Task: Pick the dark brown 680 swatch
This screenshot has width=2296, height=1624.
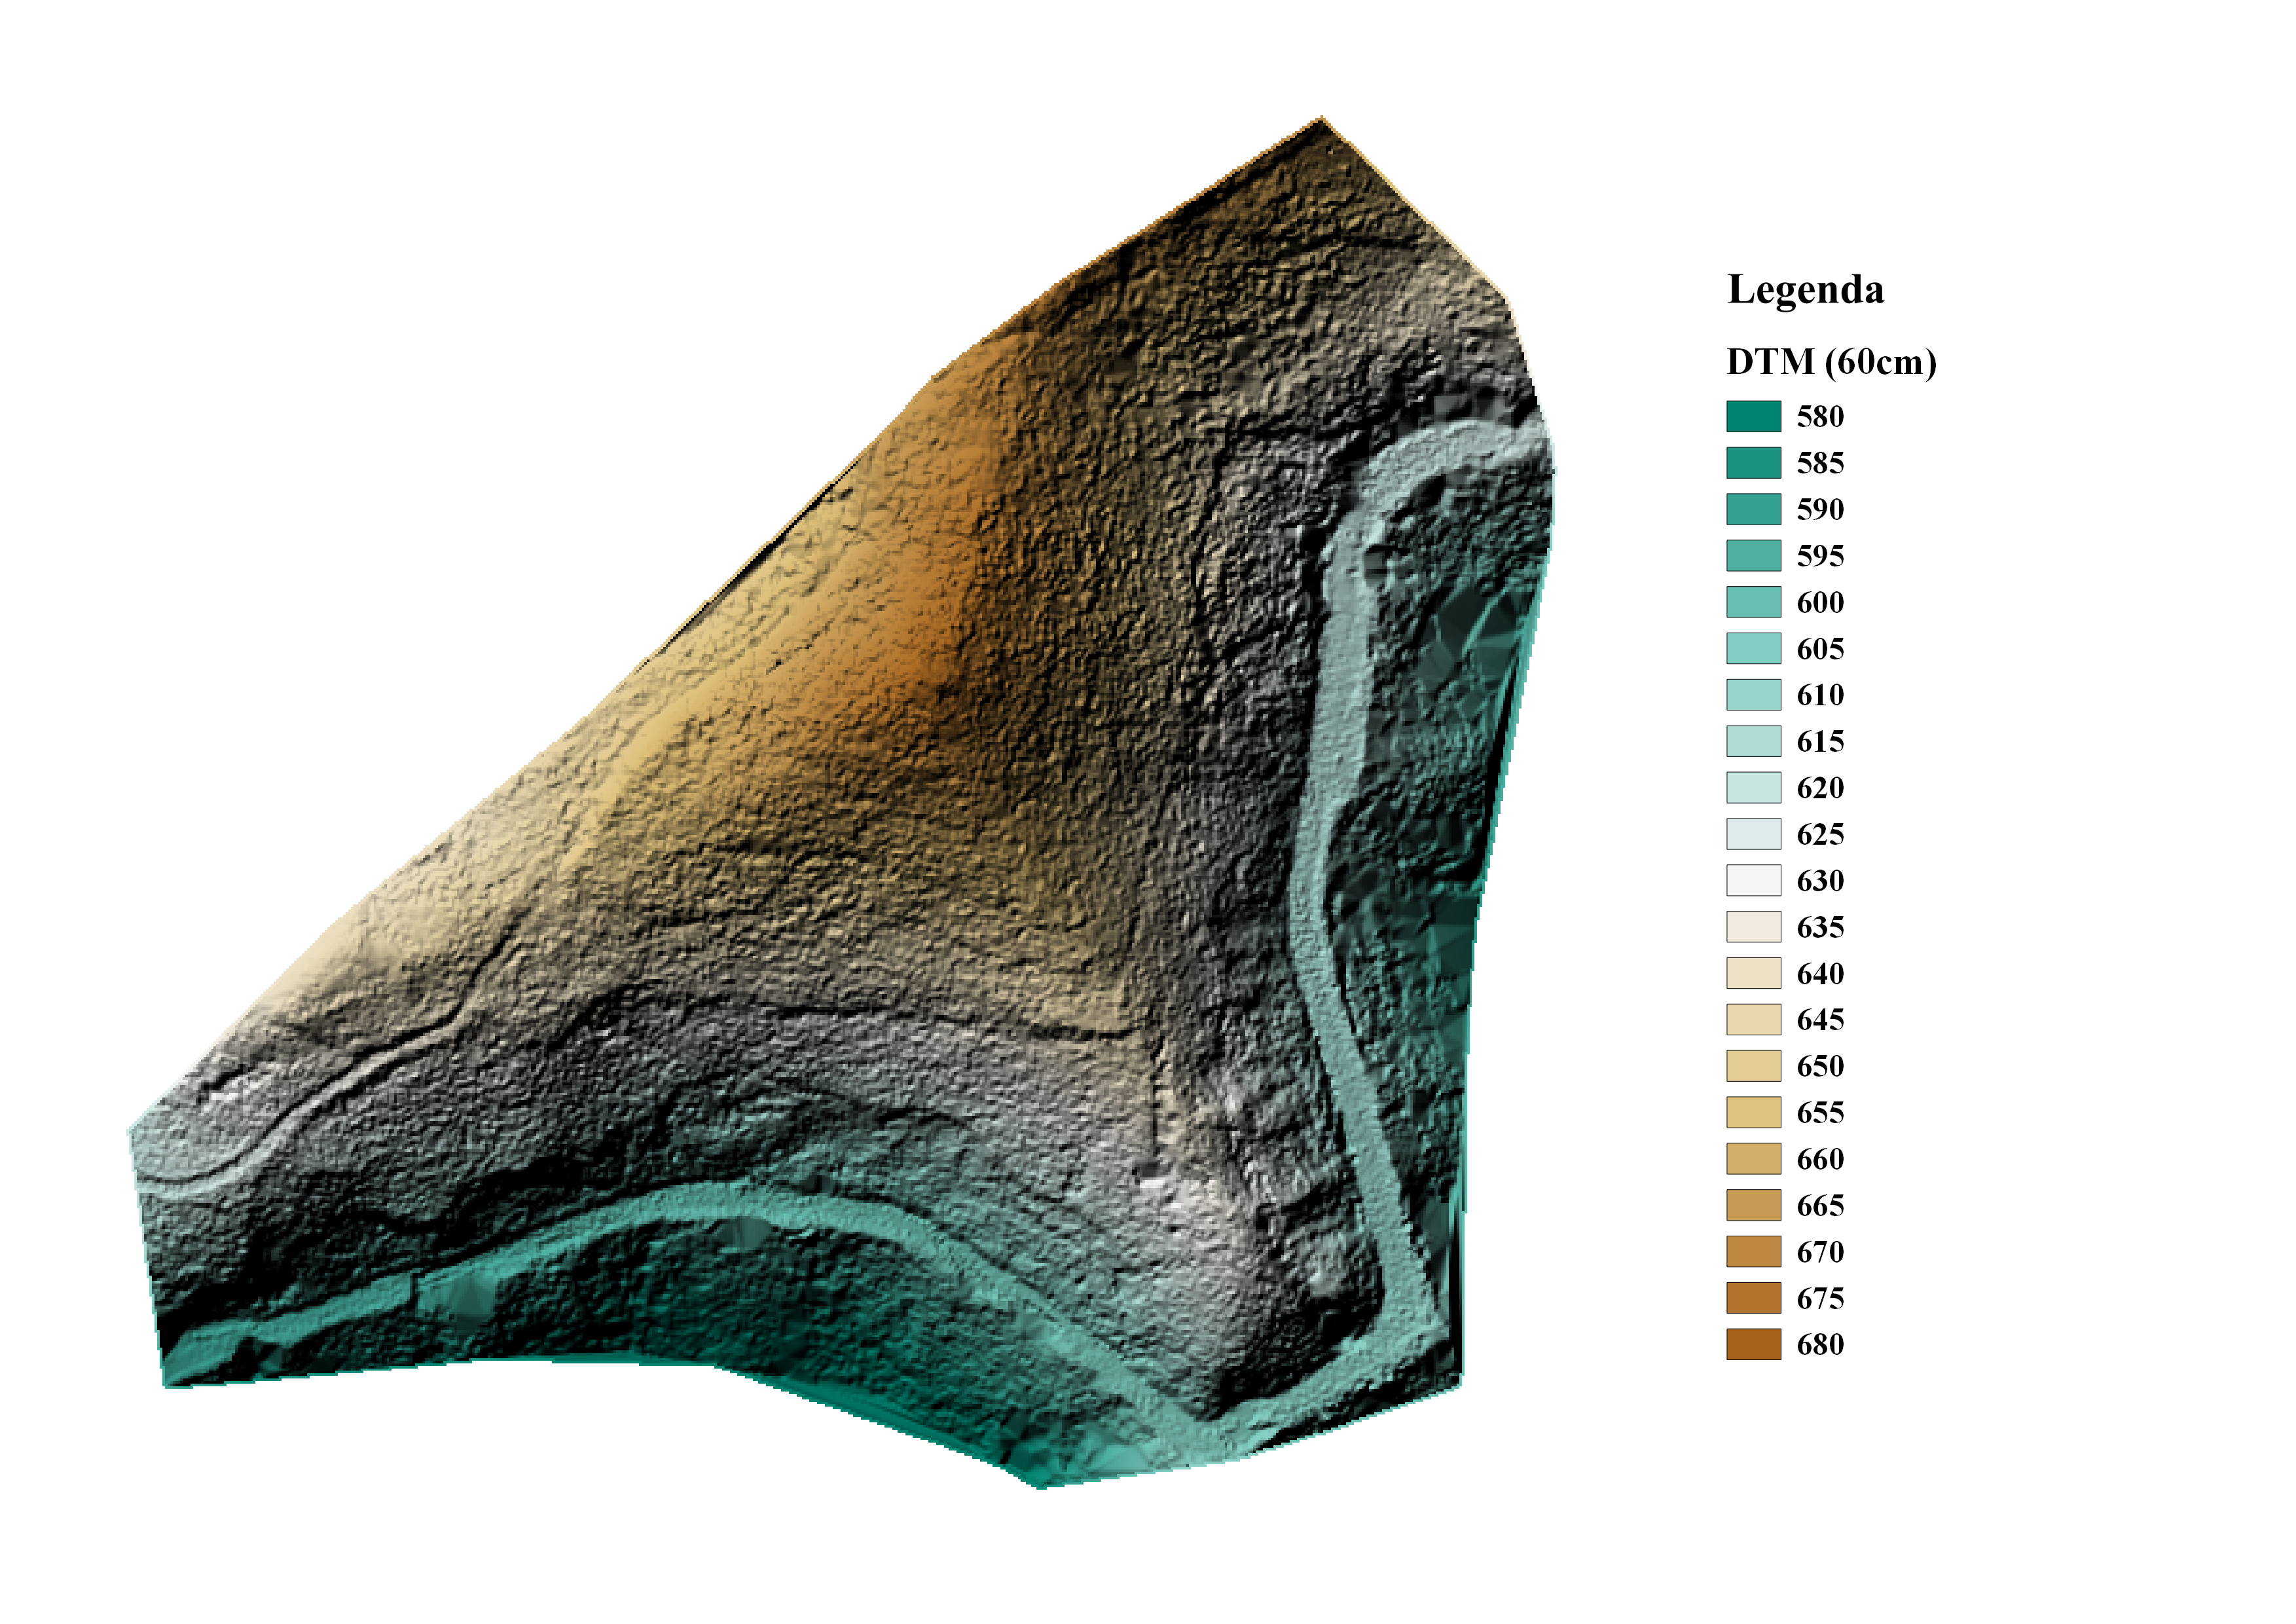Action: click(x=1753, y=1344)
